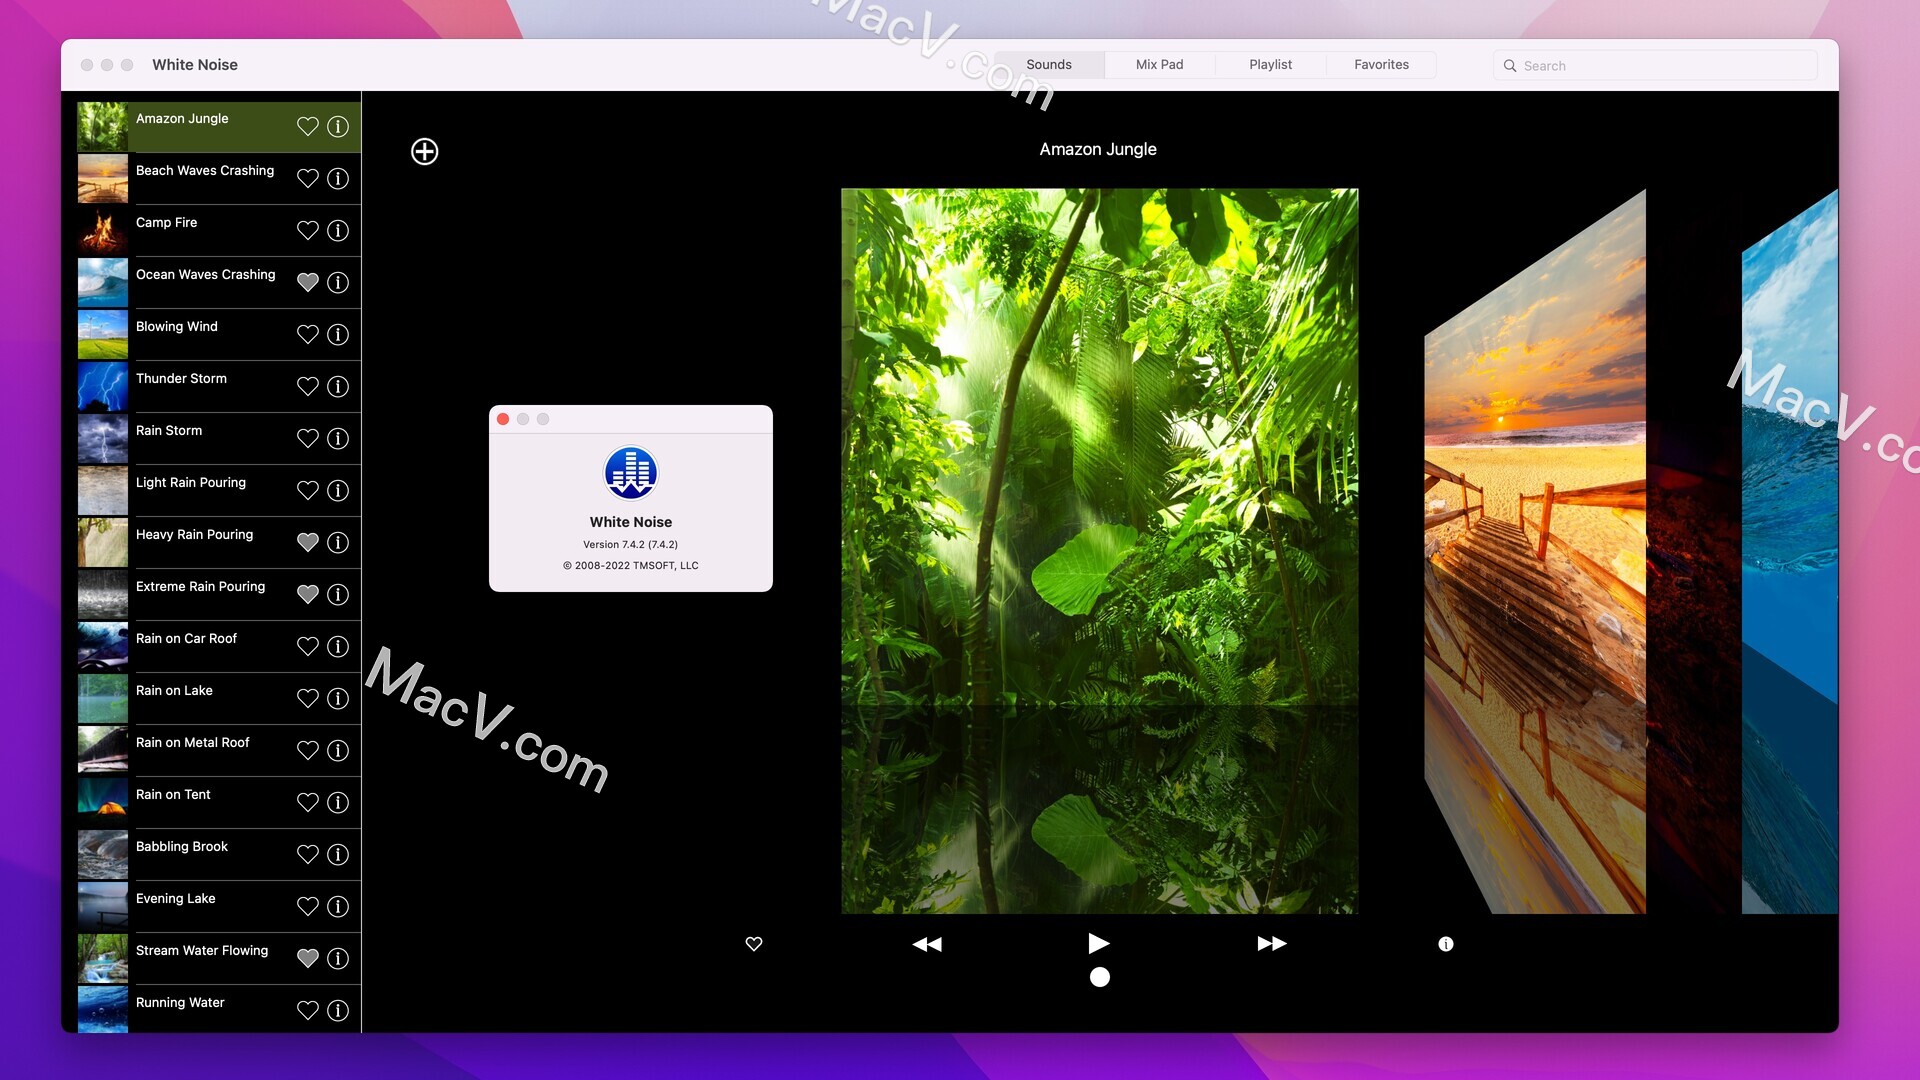1920x1080 pixels.
Task: Open info for Rain on Lake
Action: pyautogui.click(x=338, y=699)
